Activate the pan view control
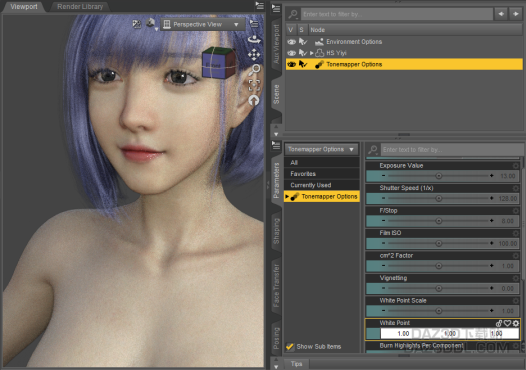Screen dimensions: 526x370 tap(254, 54)
